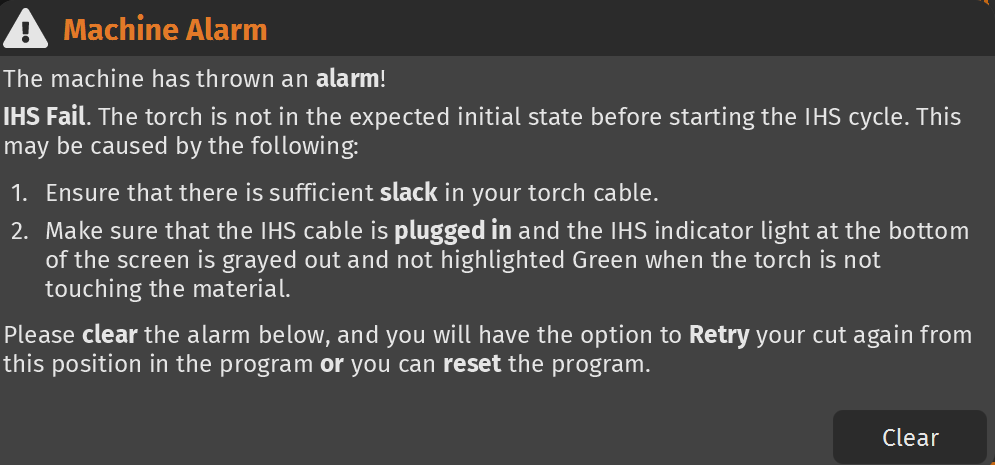Image resolution: width=995 pixels, height=465 pixels.
Task: Click the warning triangle alarm icon
Action: 26,28
